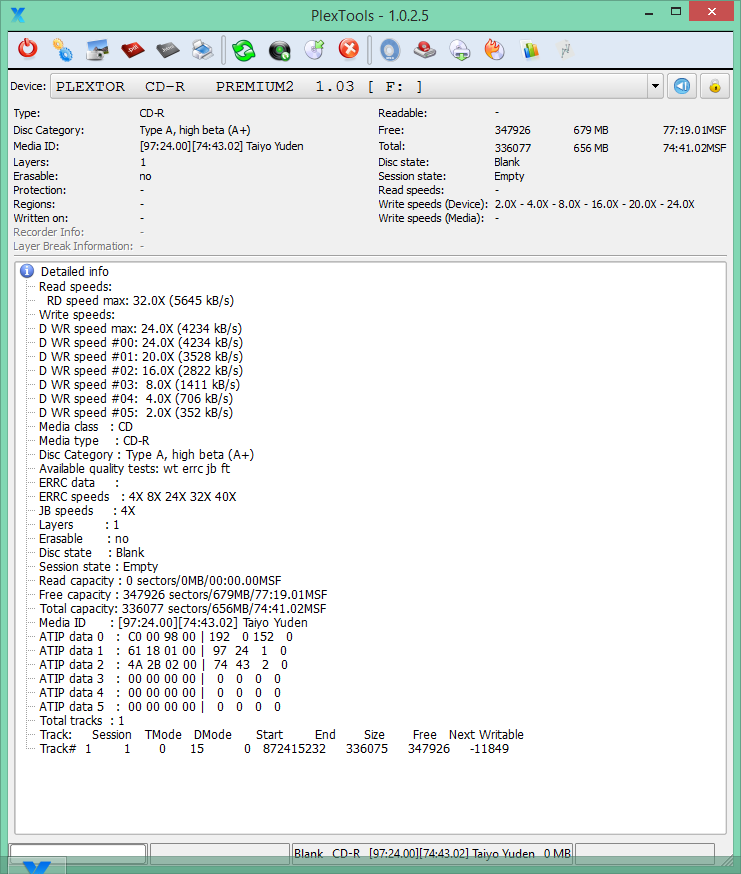This screenshot has height=874, width=741.
Task: Click the 77:19.01MSF free time value
Action: click(694, 130)
